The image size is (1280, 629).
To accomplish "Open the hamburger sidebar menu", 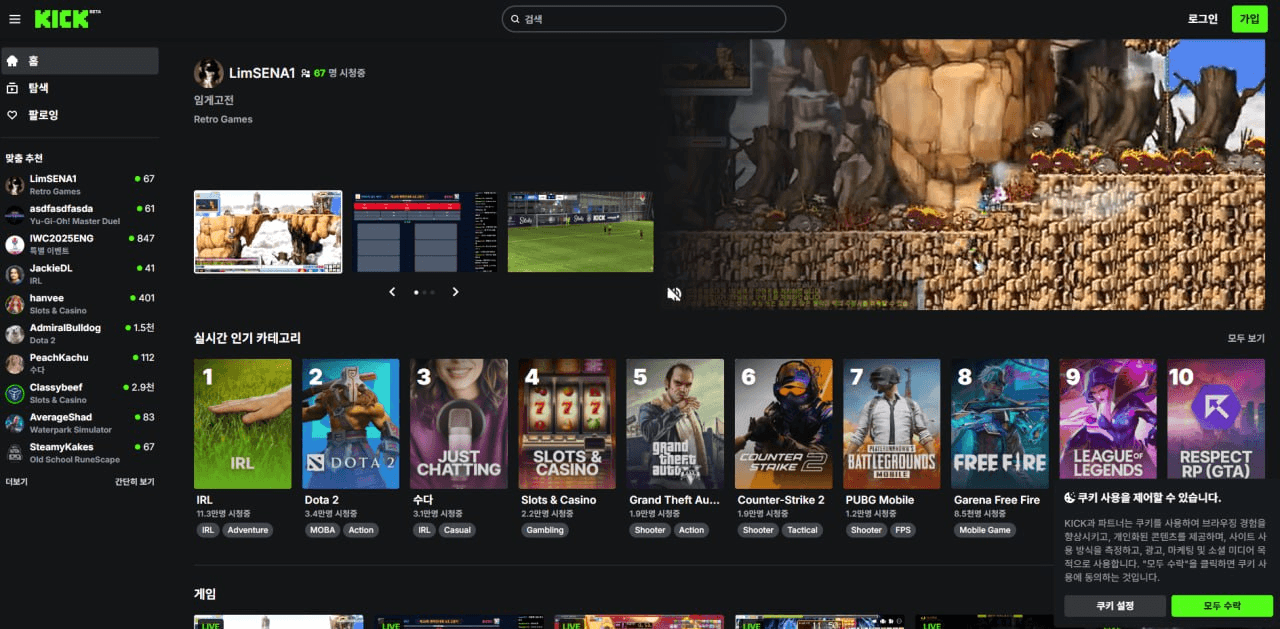I will click(x=14, y=19).
